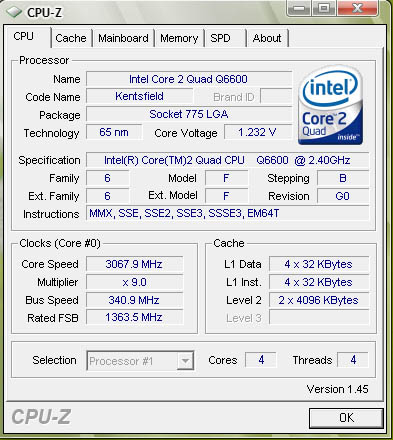393x440 pixels.
Task: Open the Cache tab
Action: click(71, 38)
